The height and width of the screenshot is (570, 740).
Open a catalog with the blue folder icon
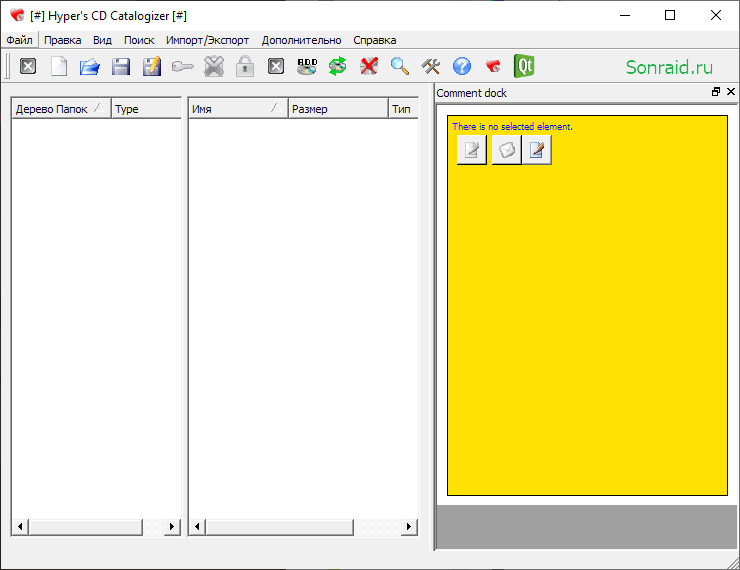click(x=90, y=67)
